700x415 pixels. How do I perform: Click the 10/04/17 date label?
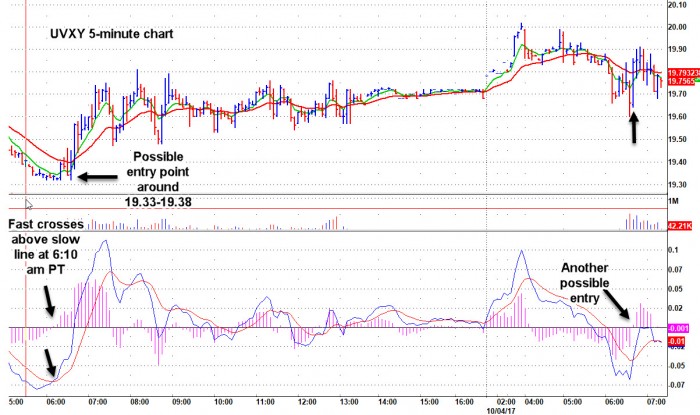501,411
